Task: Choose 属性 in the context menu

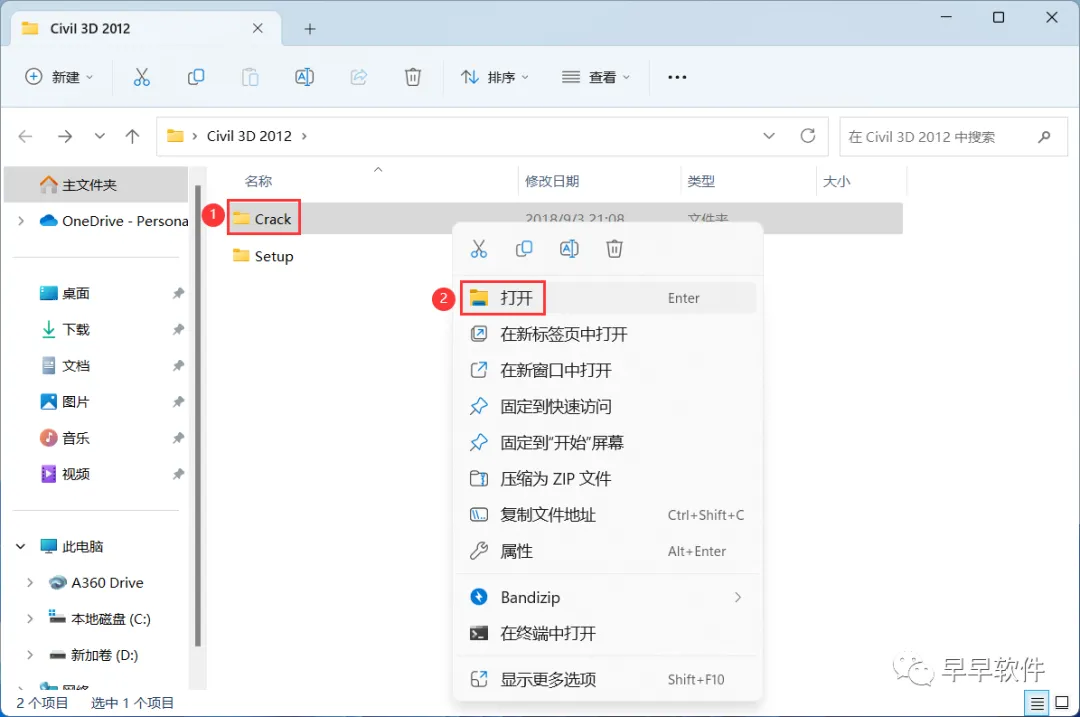Action: click(608, 551)
